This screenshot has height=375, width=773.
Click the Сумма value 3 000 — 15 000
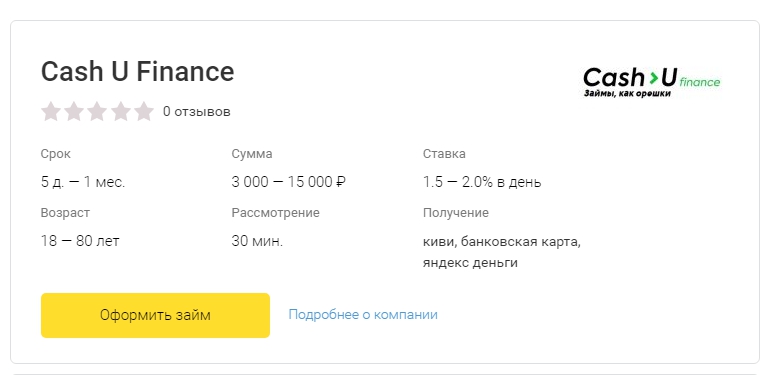coord(283,182)
